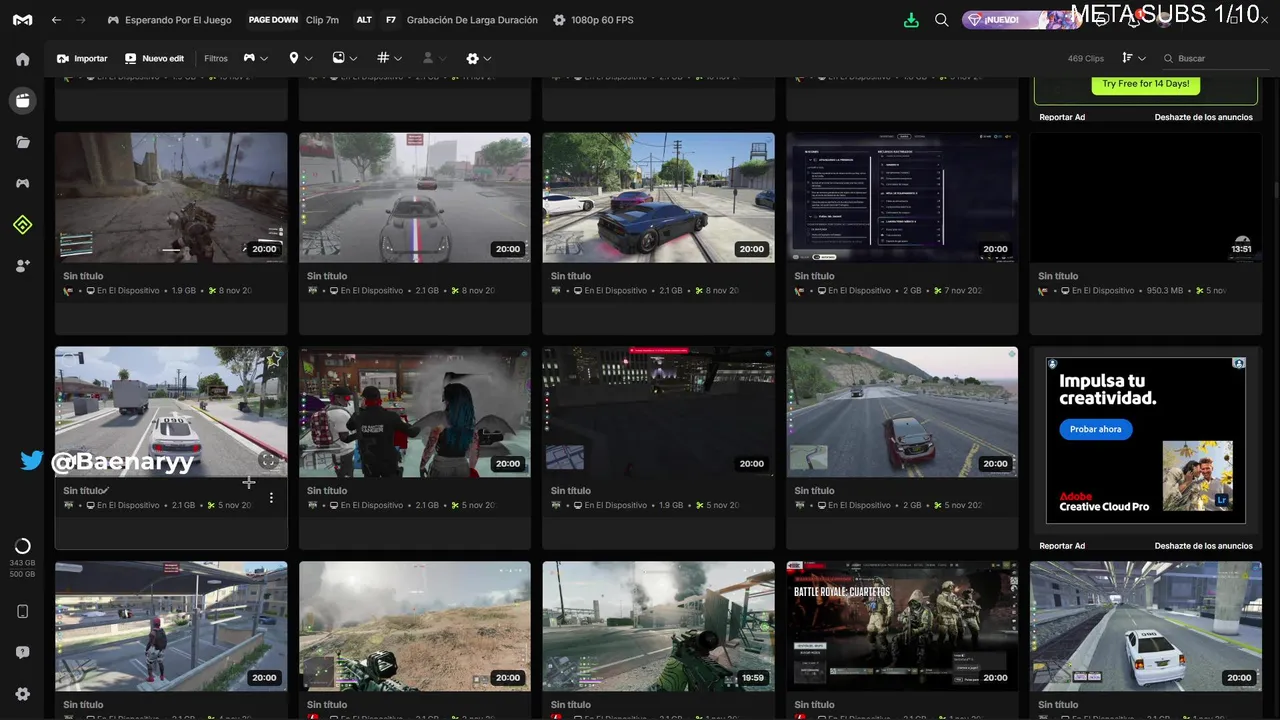Open the dark 13:51 clip thumbnail
1280x720 pixels.
point(1145,197)
